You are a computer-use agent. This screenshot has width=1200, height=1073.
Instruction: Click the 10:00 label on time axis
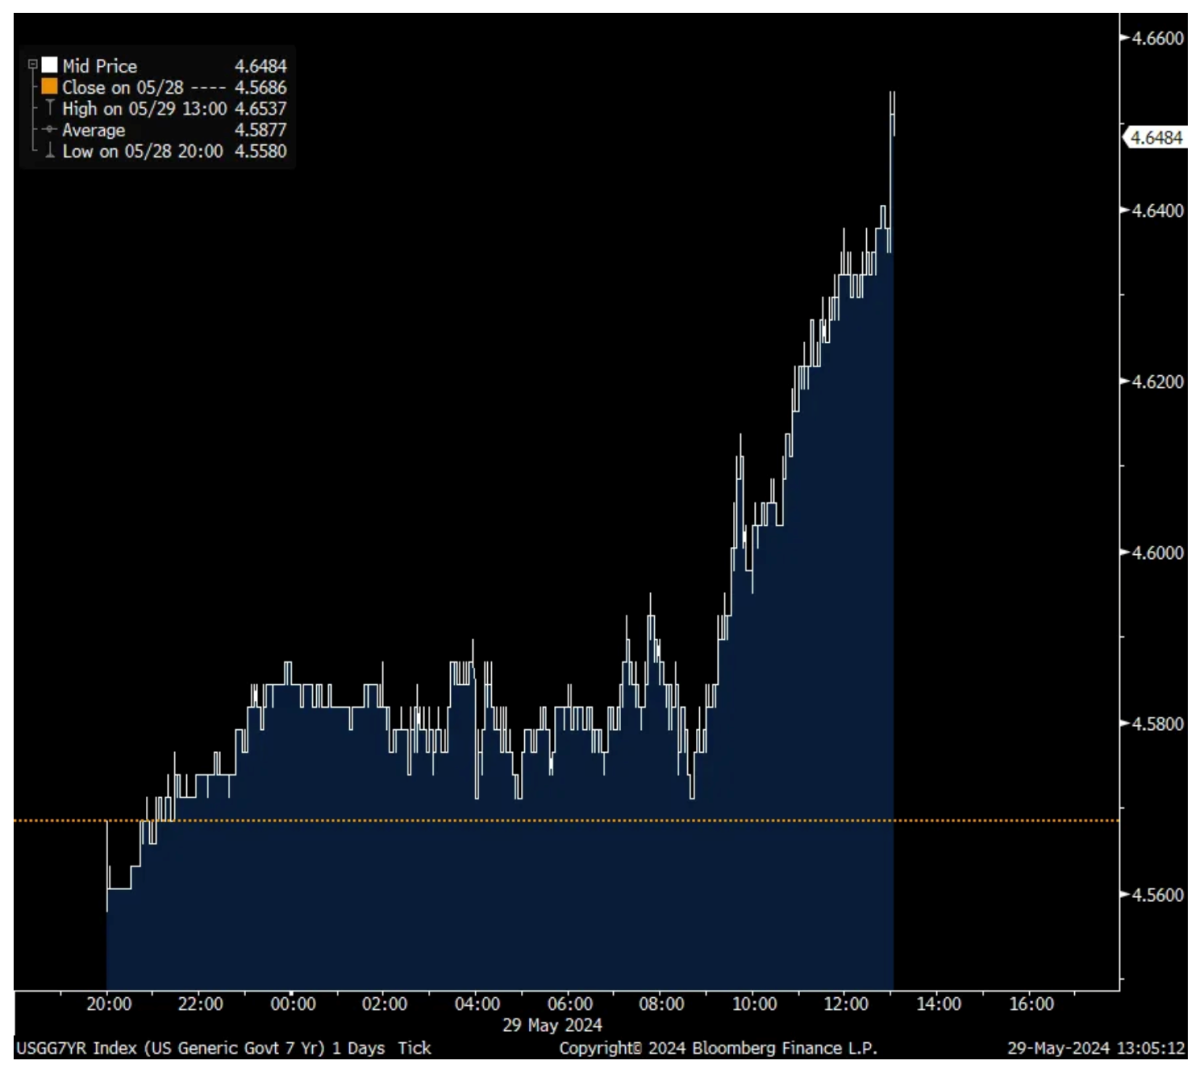point(754,1004)
